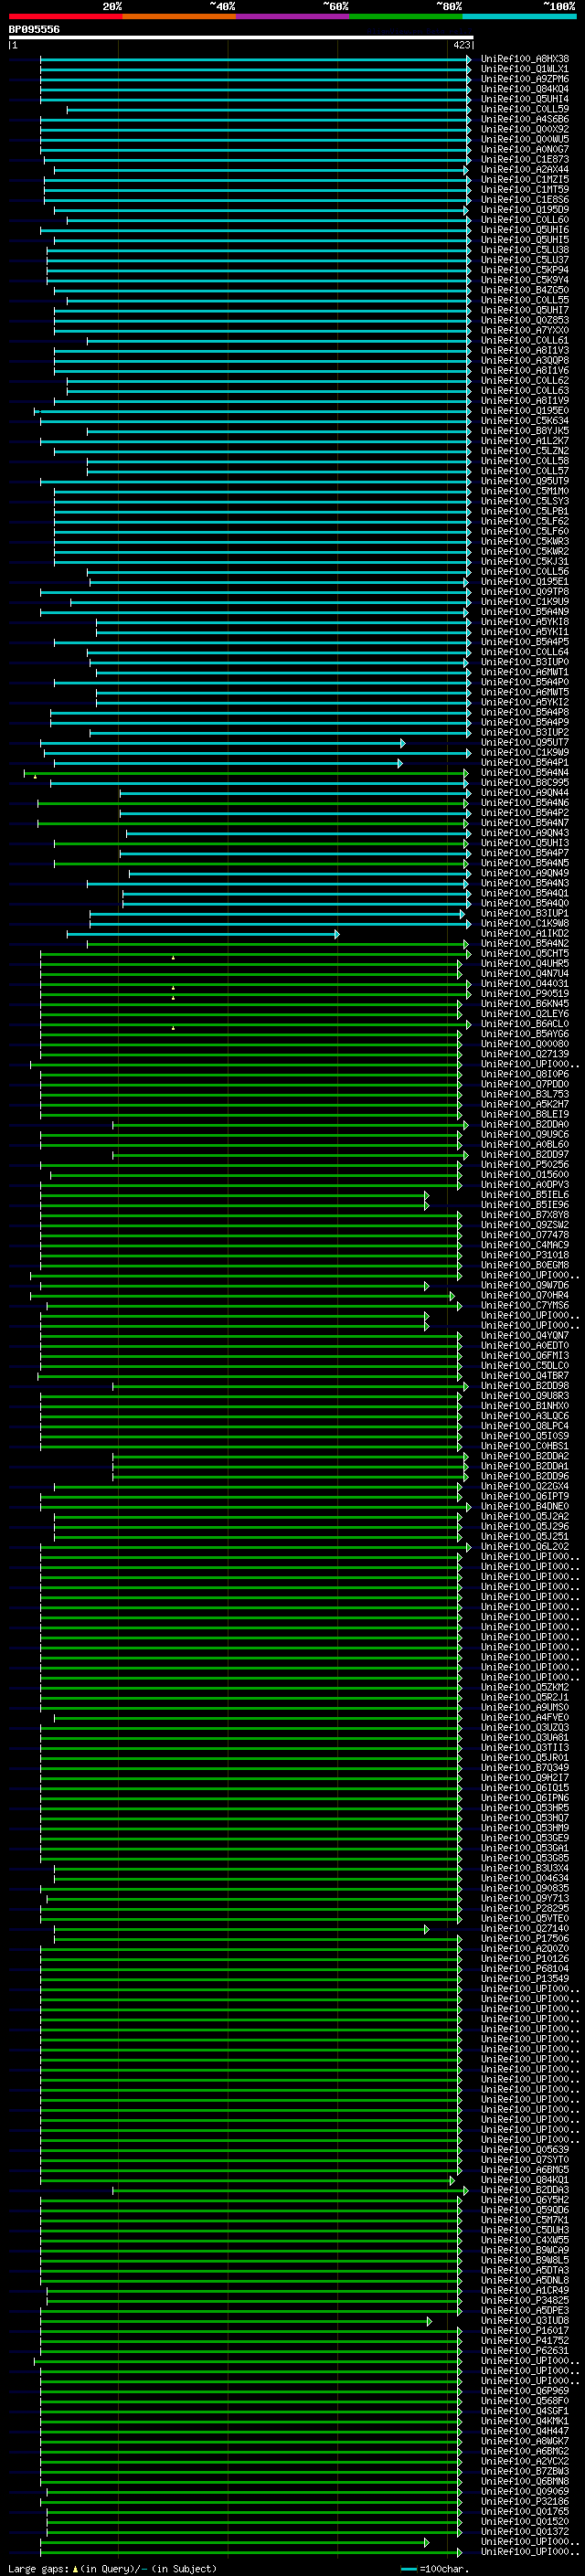Select label UniRef100_B4ZG50

pos(524,290)
